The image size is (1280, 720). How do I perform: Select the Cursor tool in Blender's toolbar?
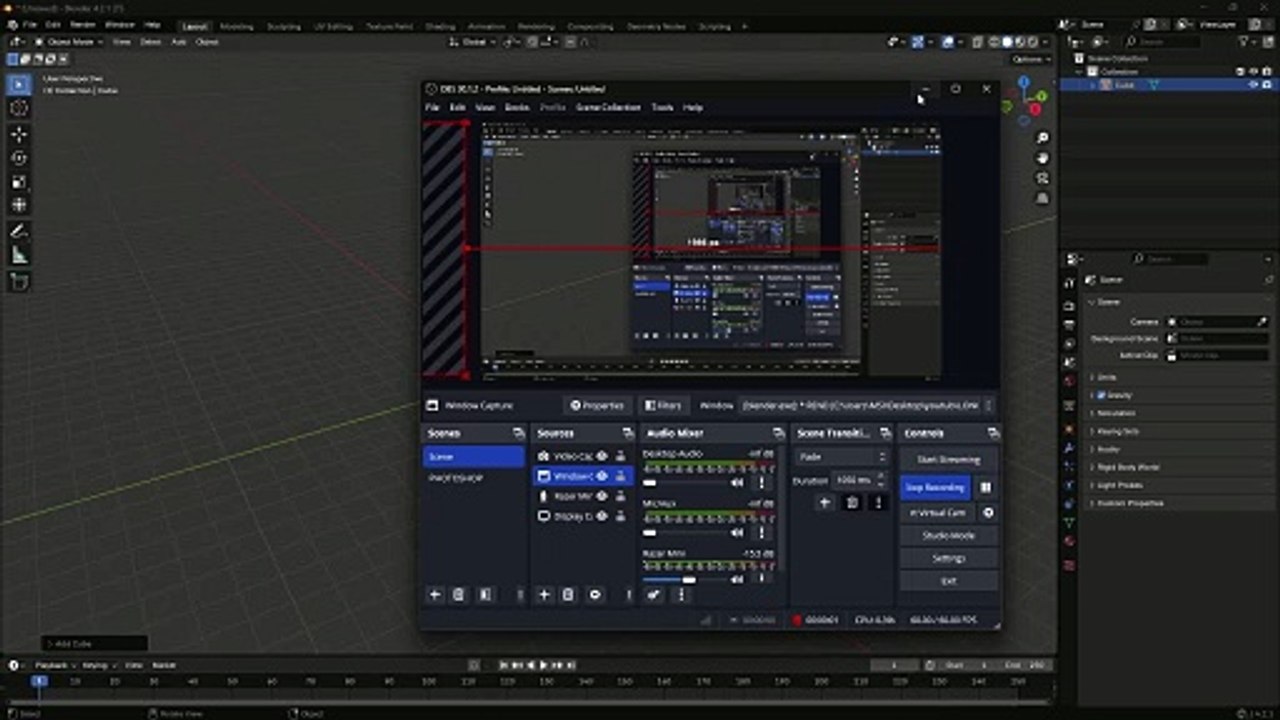pos(18,109)
